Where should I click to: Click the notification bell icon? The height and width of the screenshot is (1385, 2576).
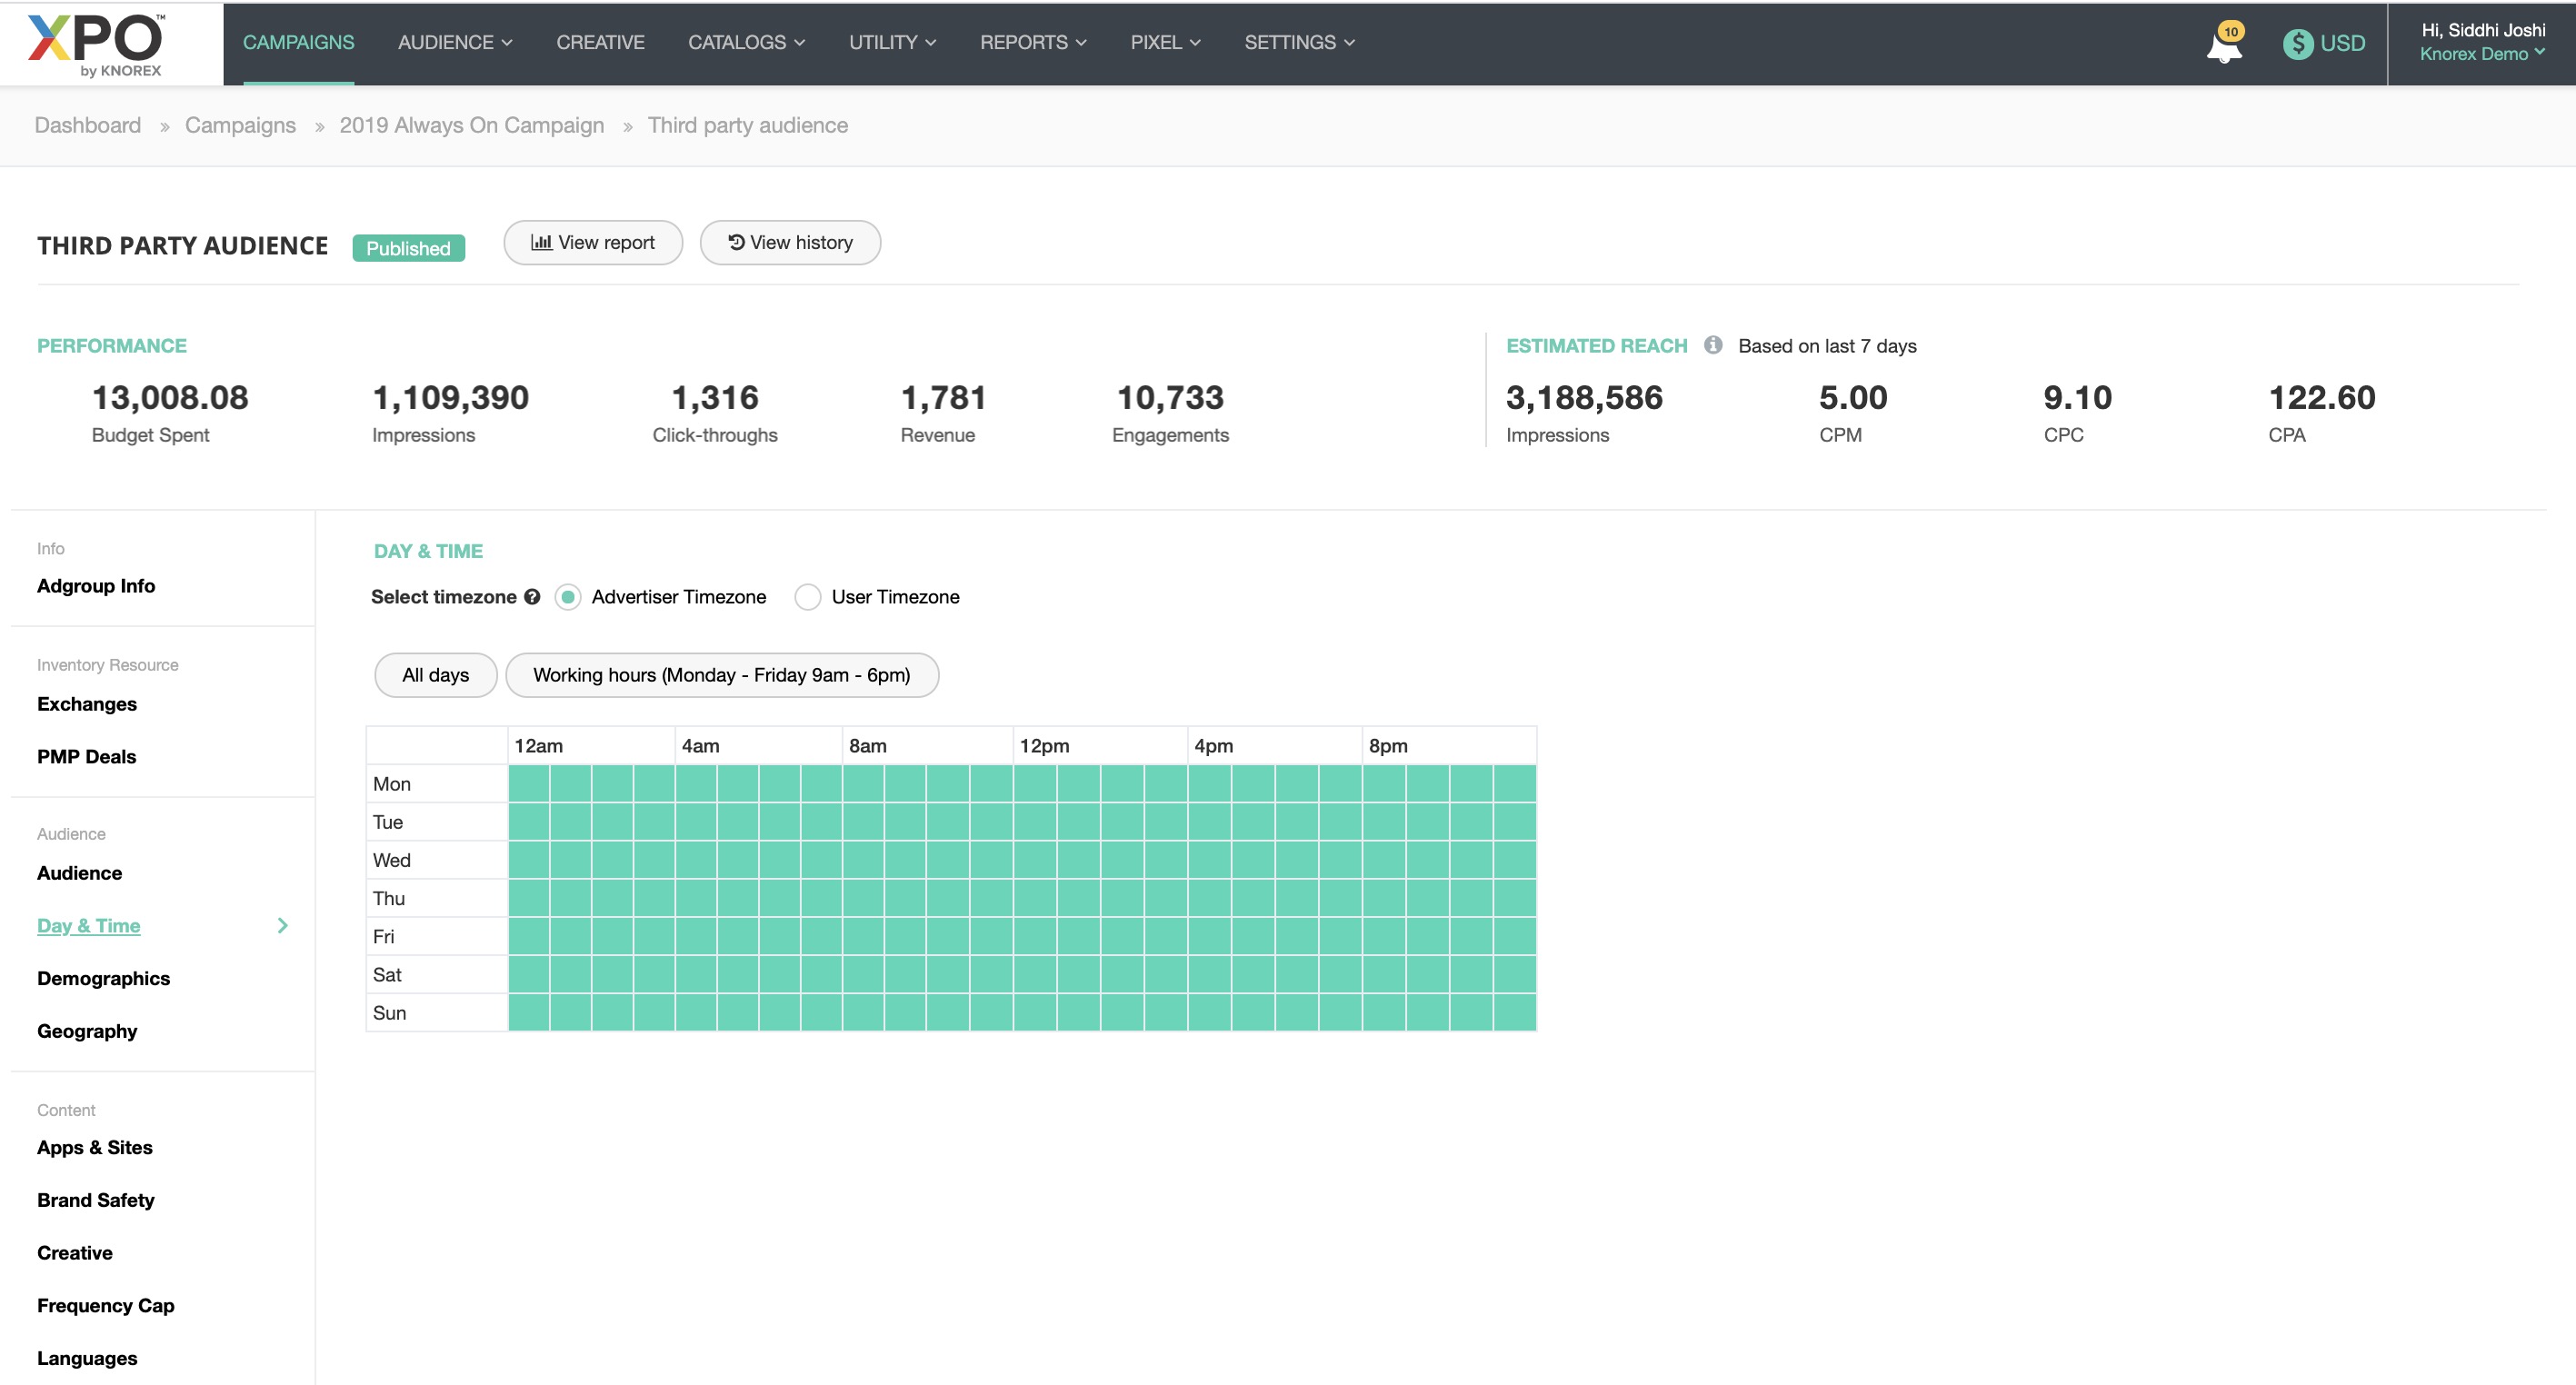point(2223,45)
